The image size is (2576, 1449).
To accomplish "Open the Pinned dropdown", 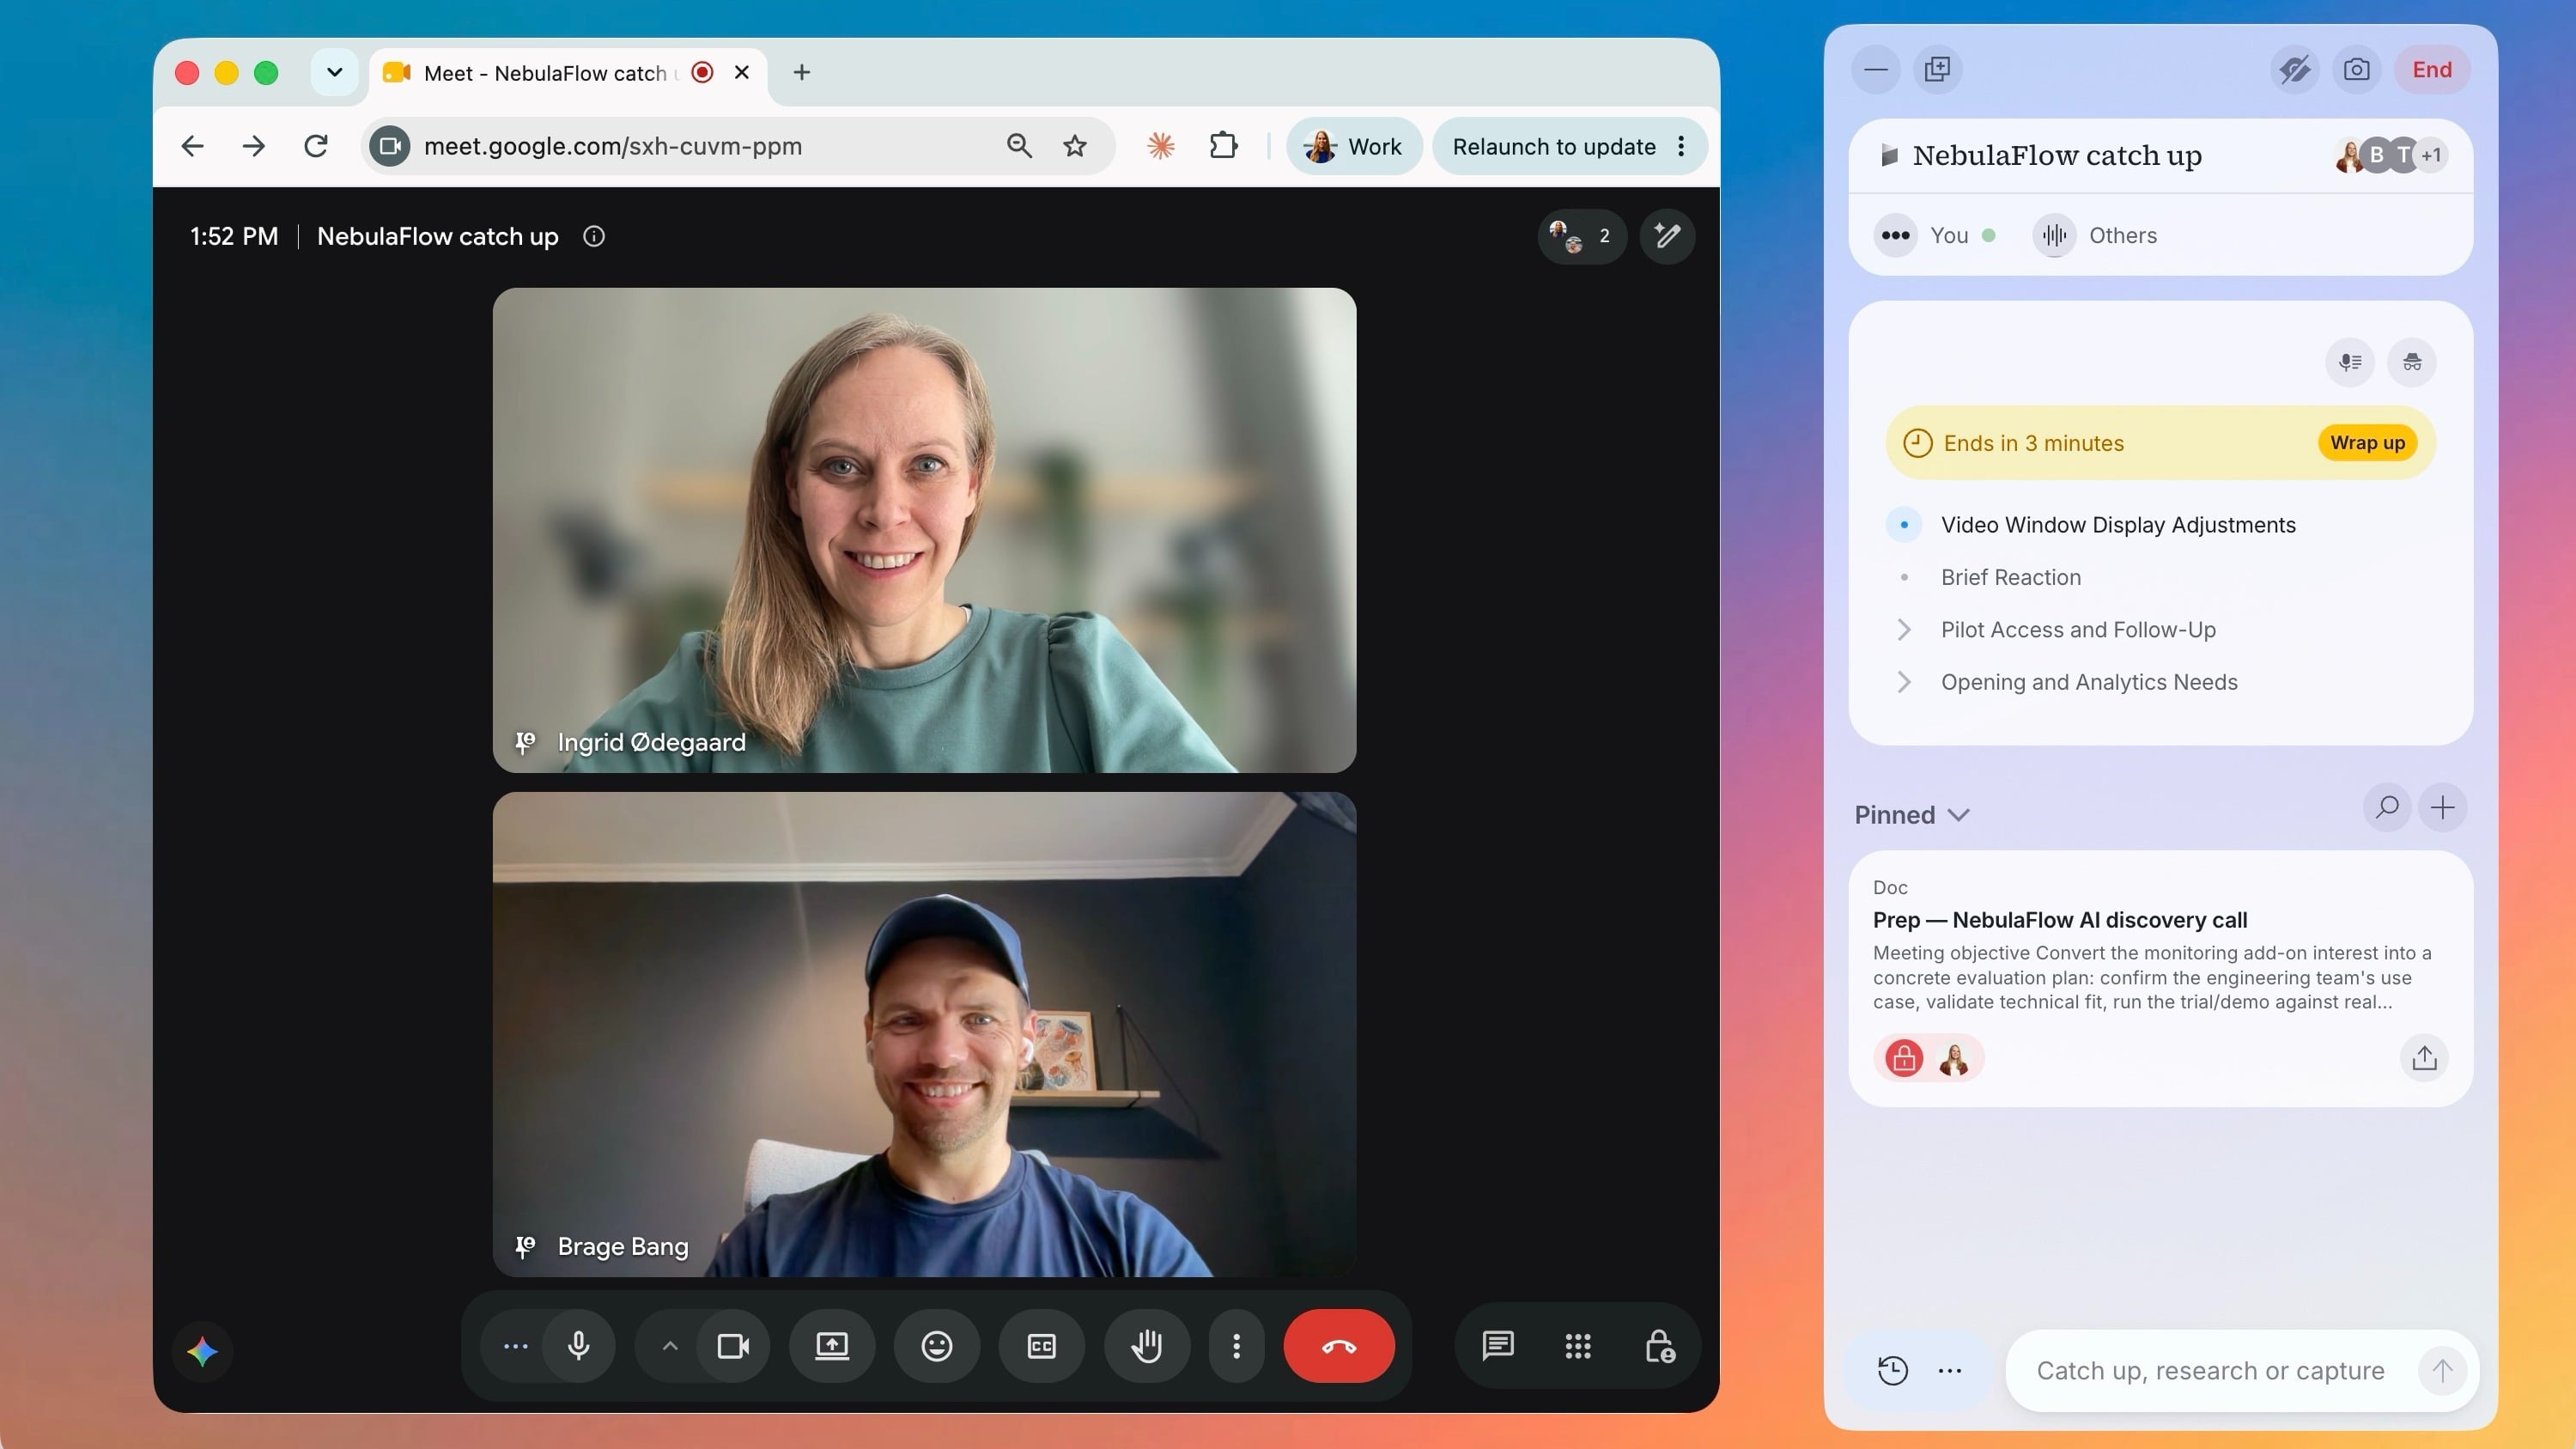I will [x=1912, y=815].
